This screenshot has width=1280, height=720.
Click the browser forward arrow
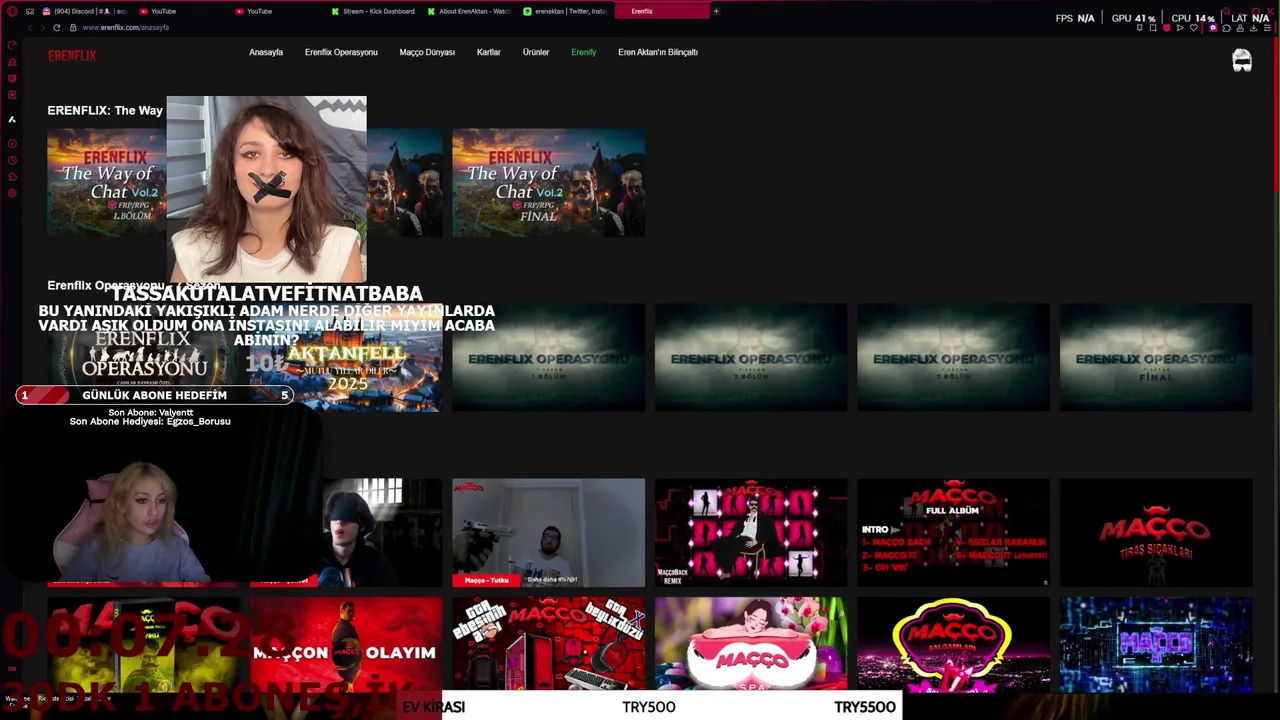click(43, 28)
